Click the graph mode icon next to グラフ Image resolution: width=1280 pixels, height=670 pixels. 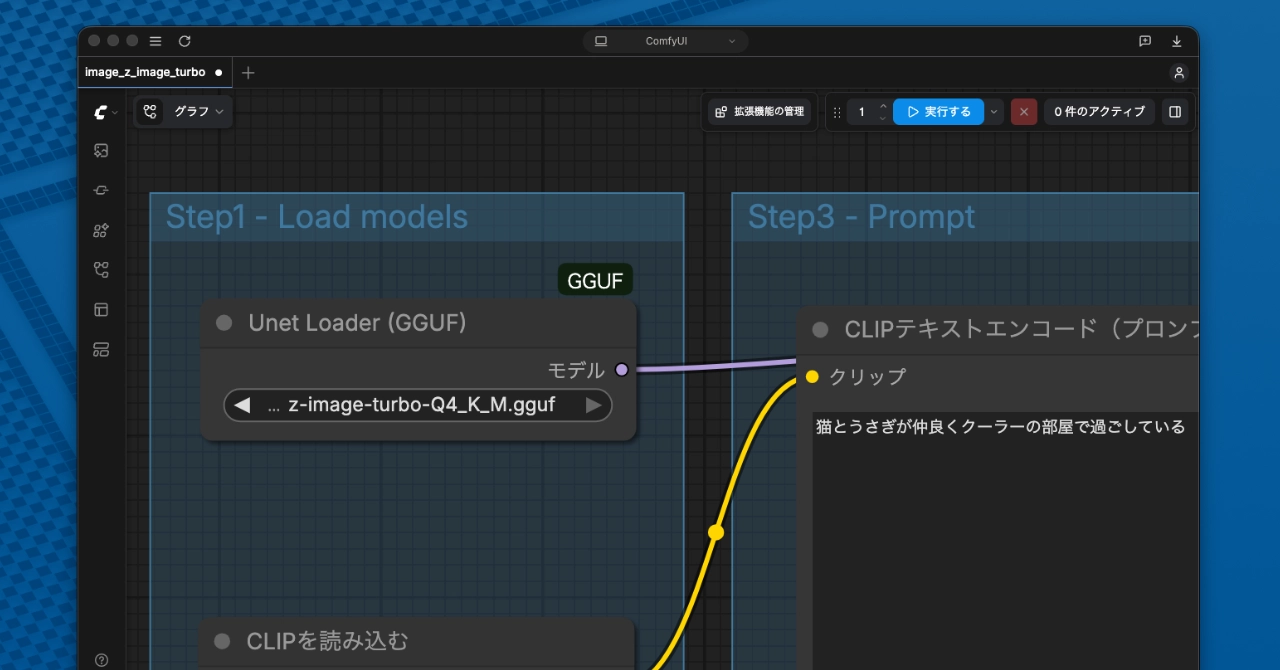[150, 112]
